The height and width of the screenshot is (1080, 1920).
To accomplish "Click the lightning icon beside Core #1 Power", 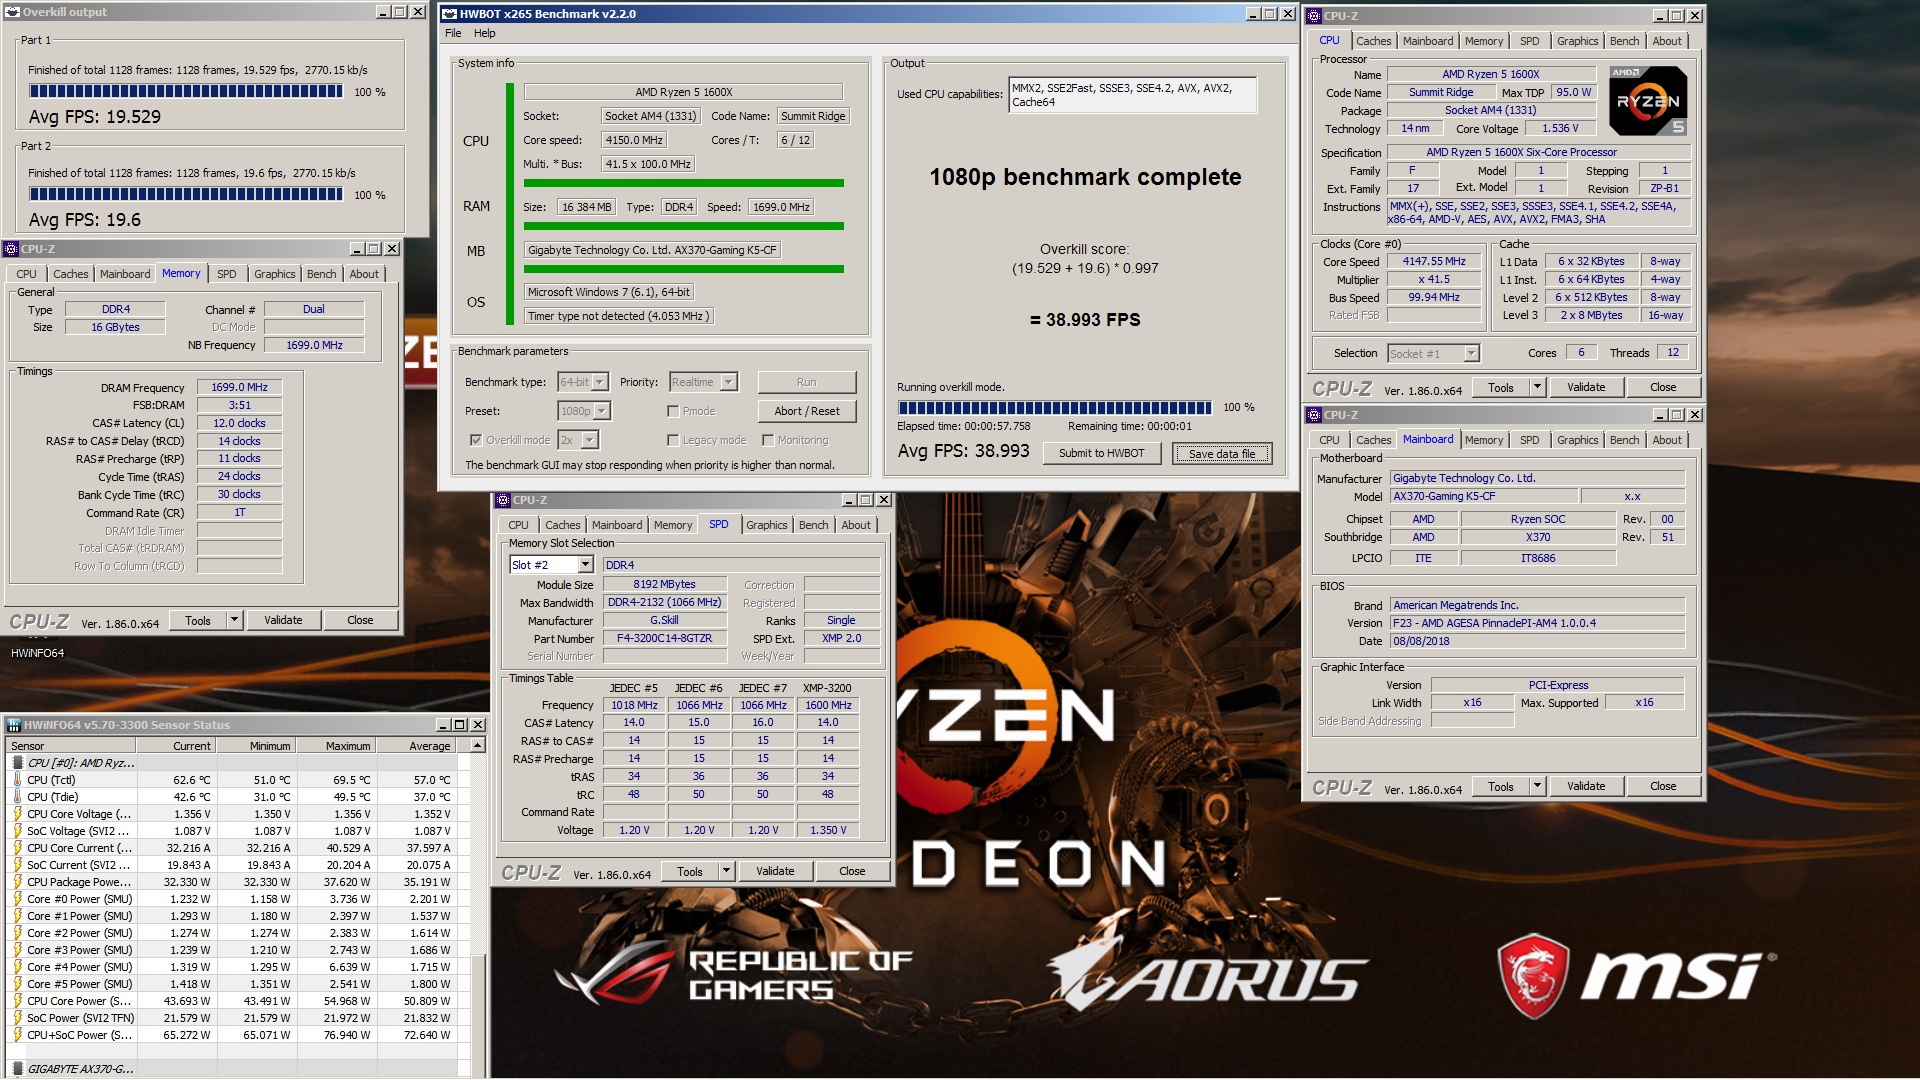I will (17, 916).
